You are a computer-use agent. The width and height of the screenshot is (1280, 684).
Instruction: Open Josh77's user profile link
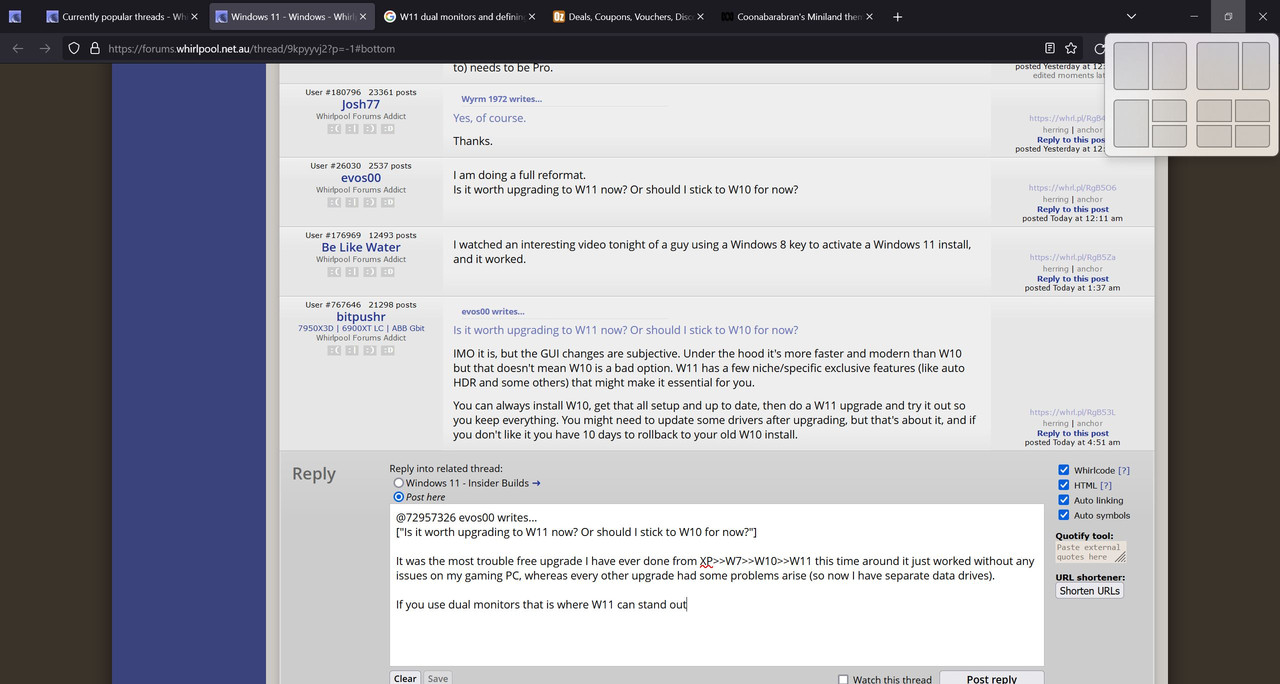361,104
